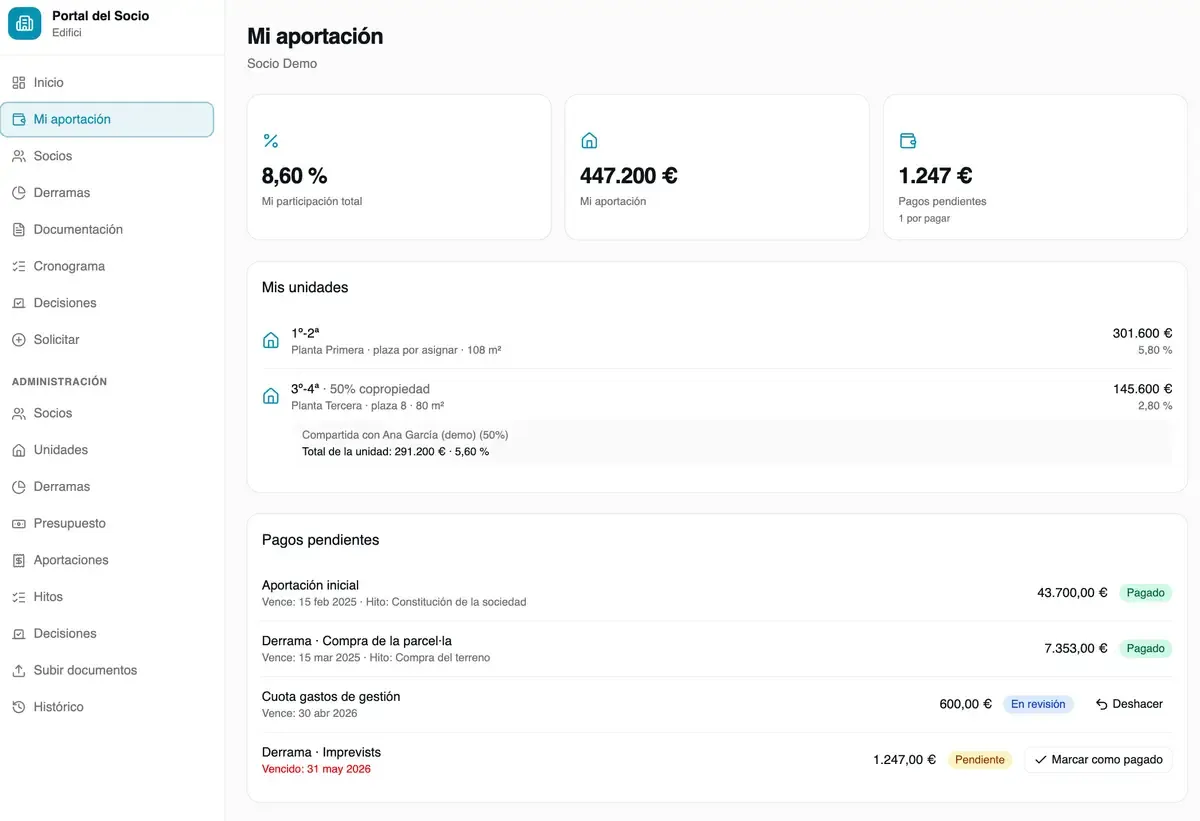
Task: Click the receipt icon beside Aportaciones
Action: coord(18,560)
